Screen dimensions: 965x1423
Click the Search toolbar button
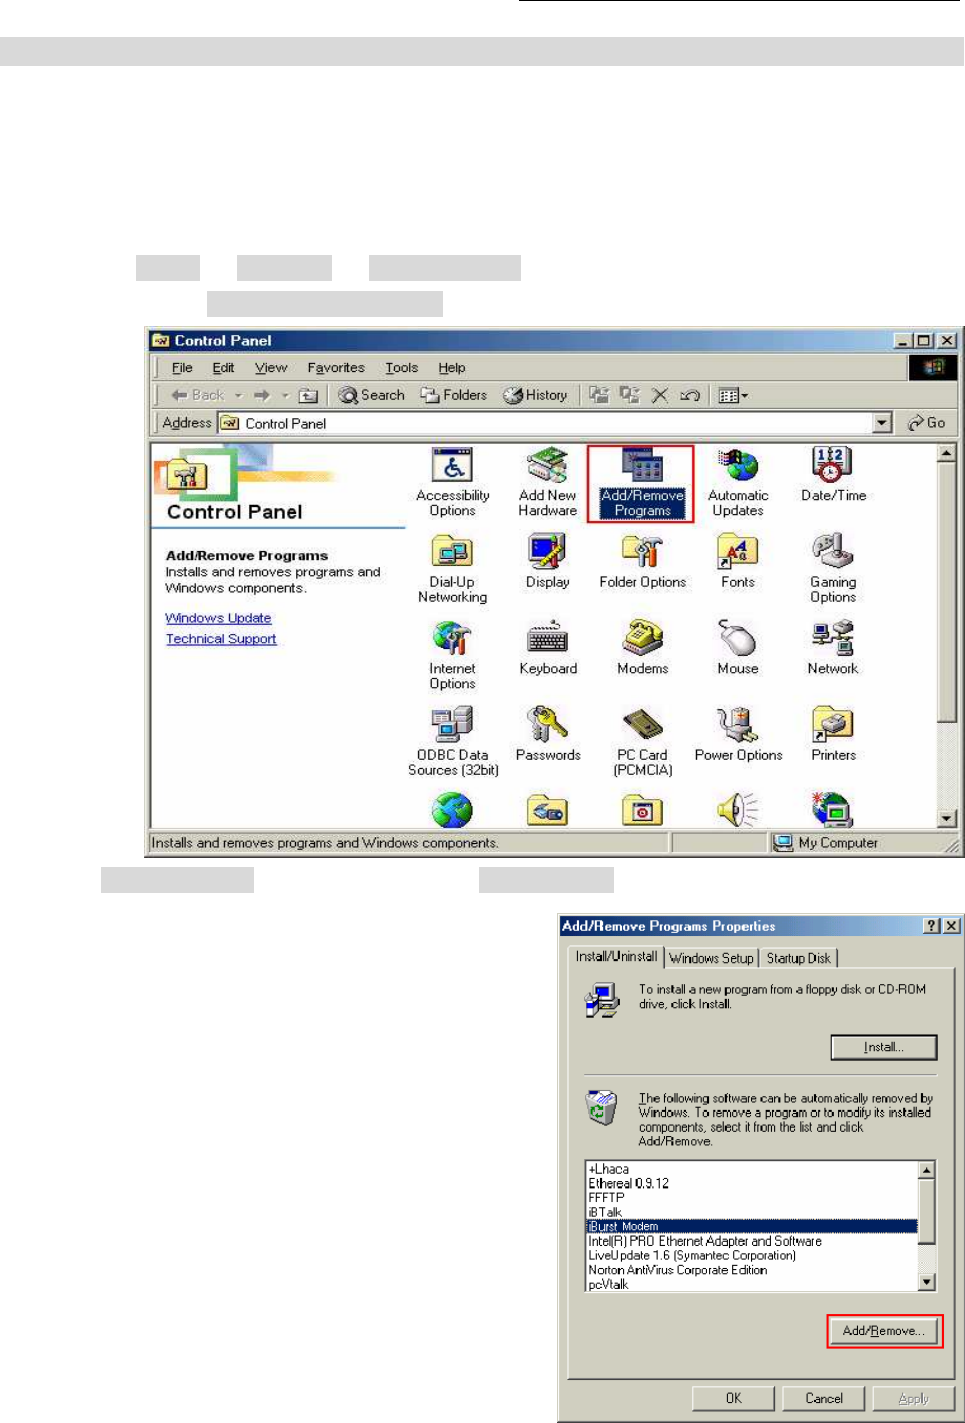371,395
